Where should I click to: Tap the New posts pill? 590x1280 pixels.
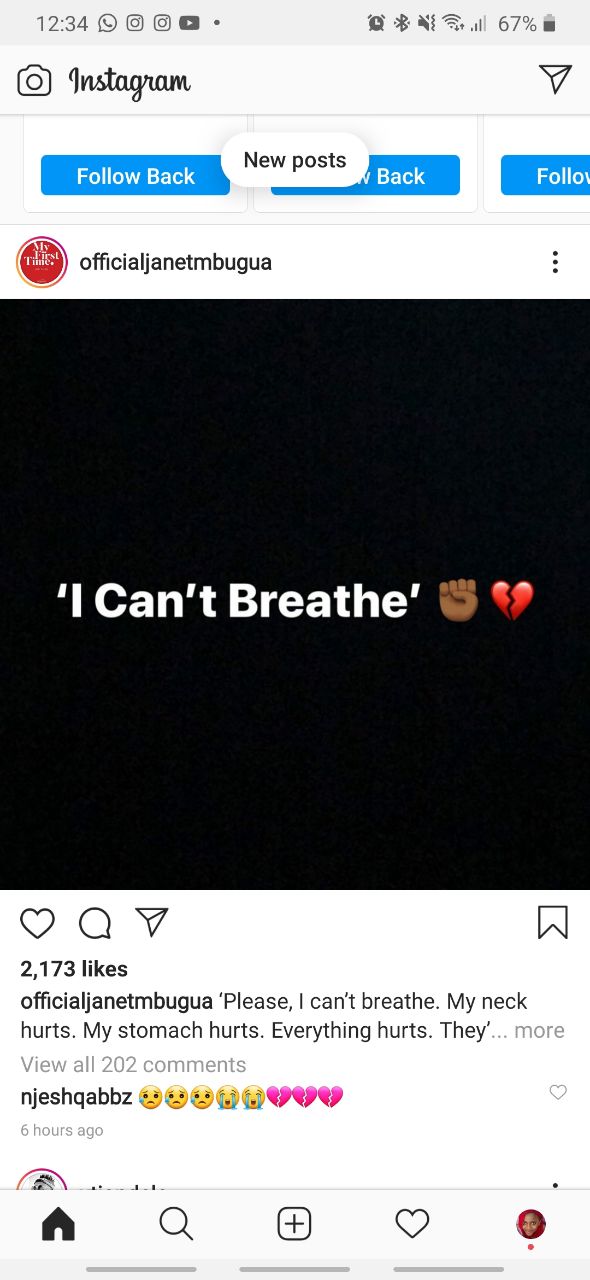(x=295, y=160)
